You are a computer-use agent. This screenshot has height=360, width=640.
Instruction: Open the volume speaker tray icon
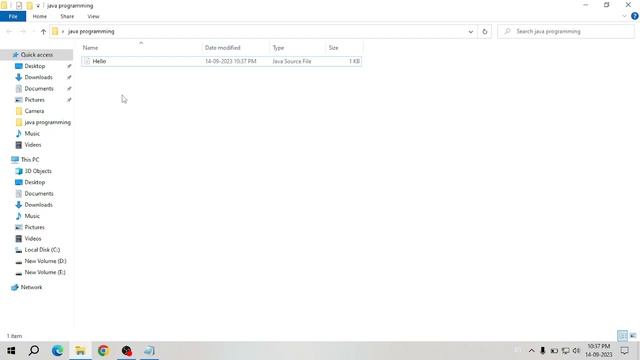pos(576,351)
